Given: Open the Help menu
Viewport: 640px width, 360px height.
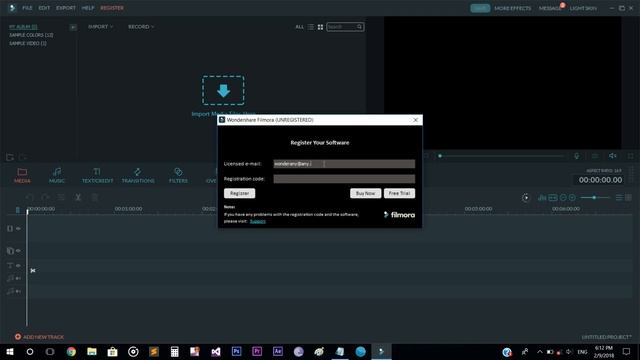Looking at the screenshot, I should click(88, 8).
